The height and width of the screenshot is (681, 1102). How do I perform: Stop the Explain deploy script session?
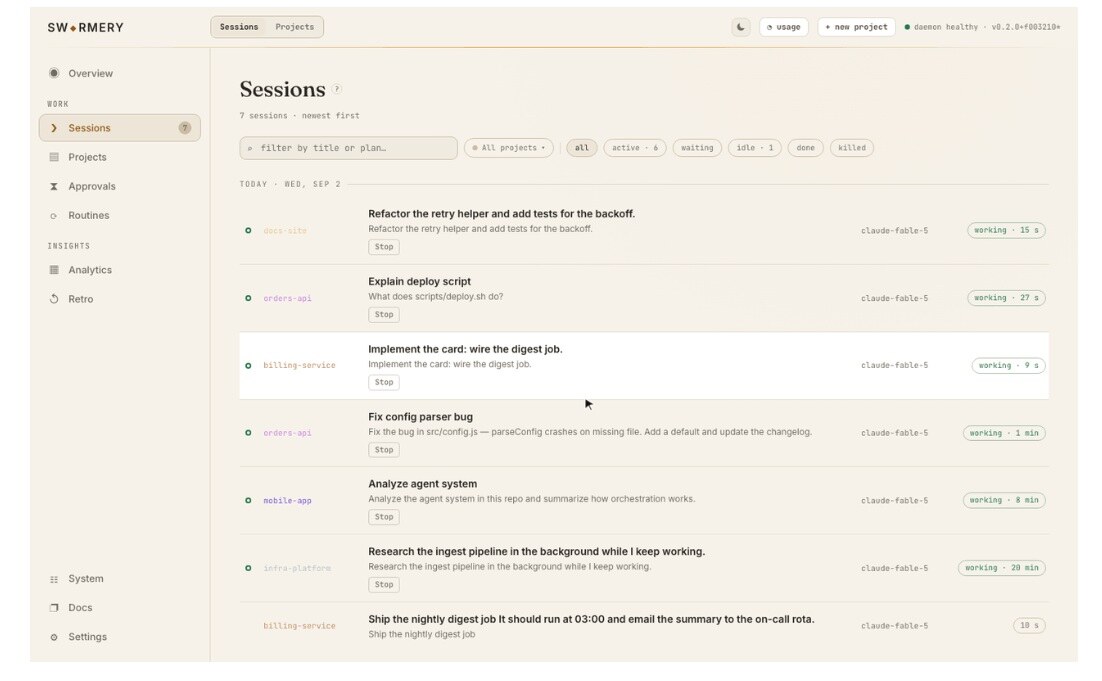(384, 315)
